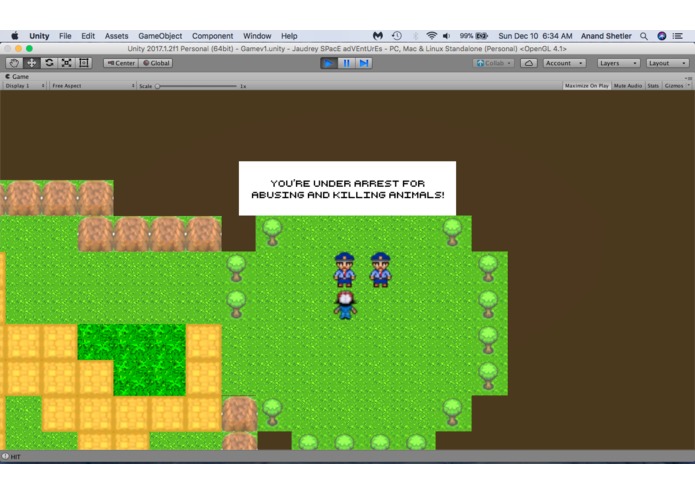Open Time Machine menu bar icon
695x494 pixels.
click(x=397, y=36)
